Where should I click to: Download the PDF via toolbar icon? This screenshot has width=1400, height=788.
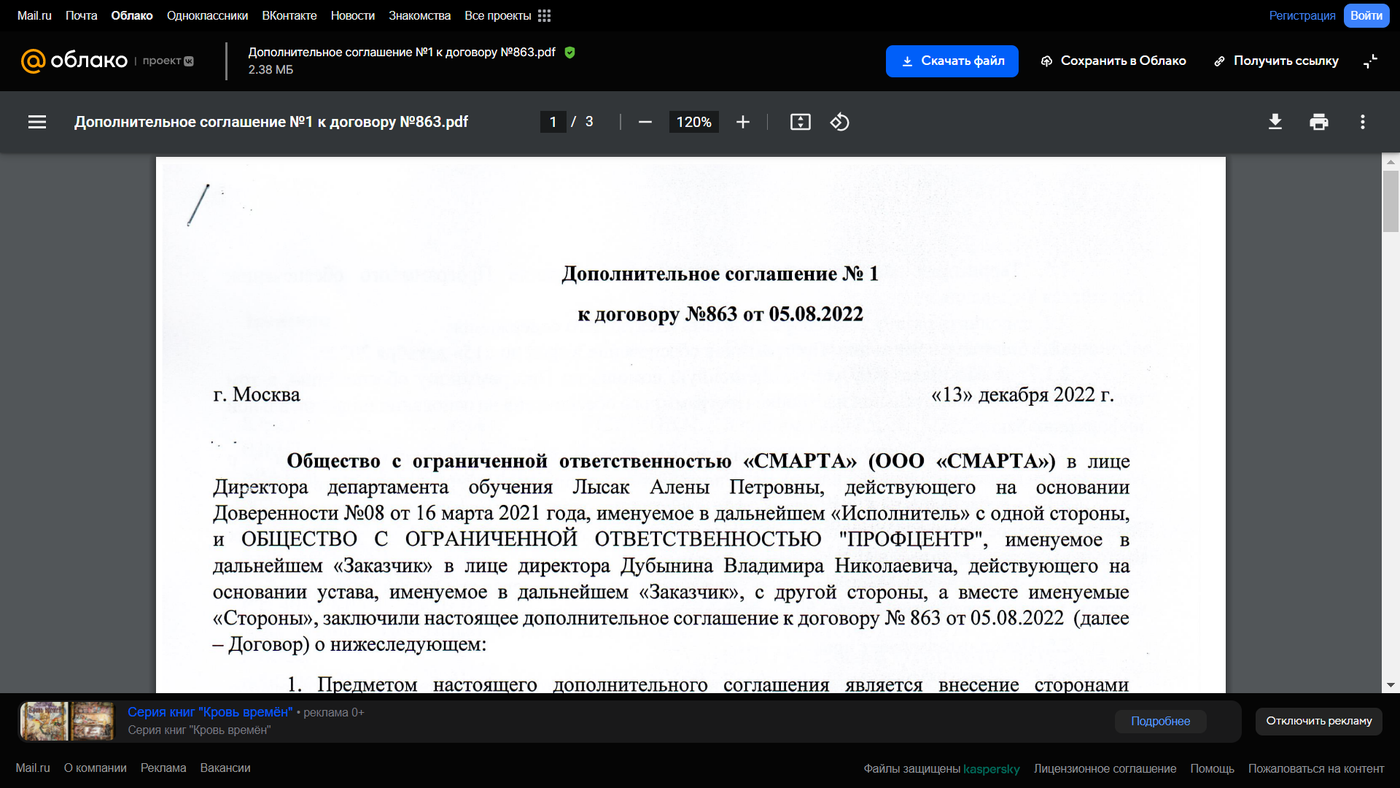(1275, 122)
